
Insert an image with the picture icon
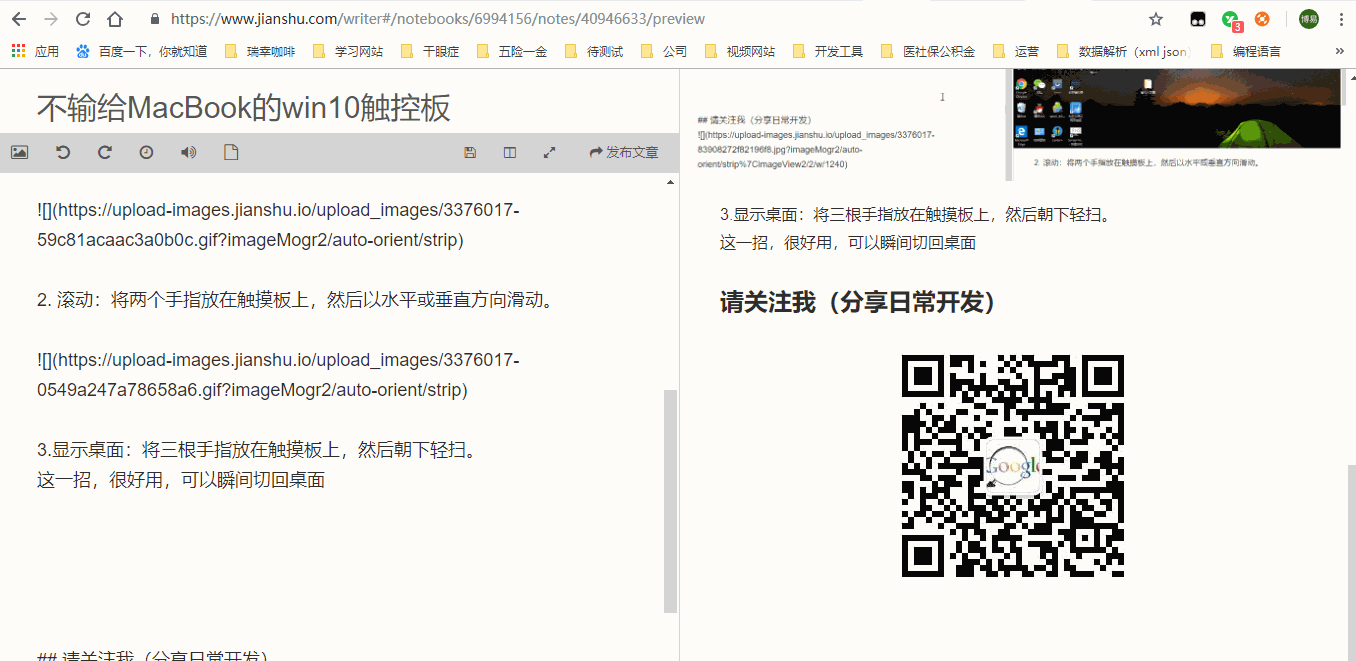(x=19, y=152)
